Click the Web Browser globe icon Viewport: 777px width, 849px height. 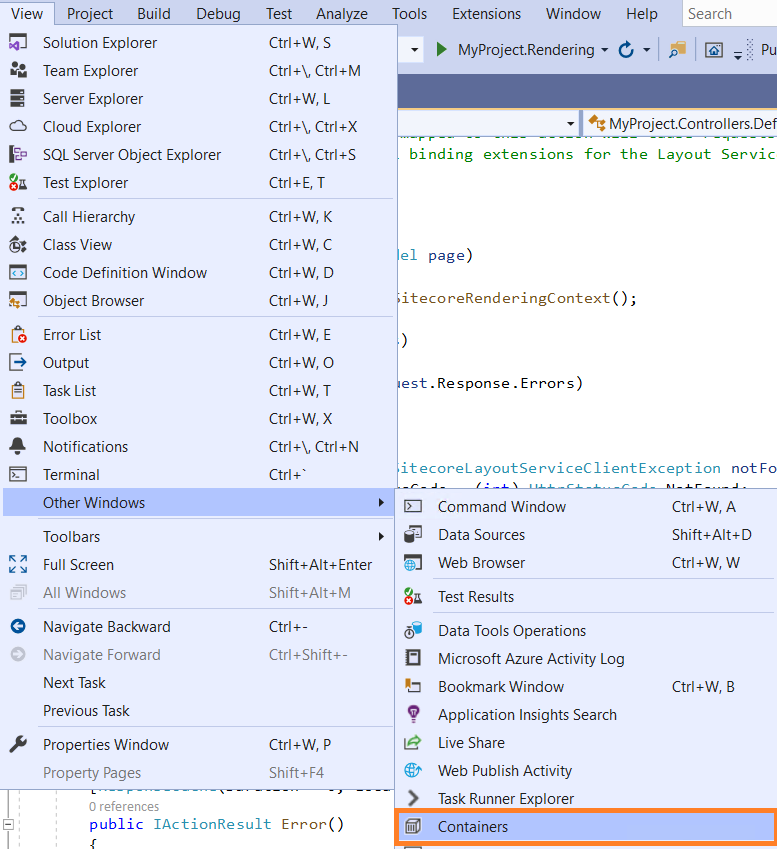pos(413,563)
